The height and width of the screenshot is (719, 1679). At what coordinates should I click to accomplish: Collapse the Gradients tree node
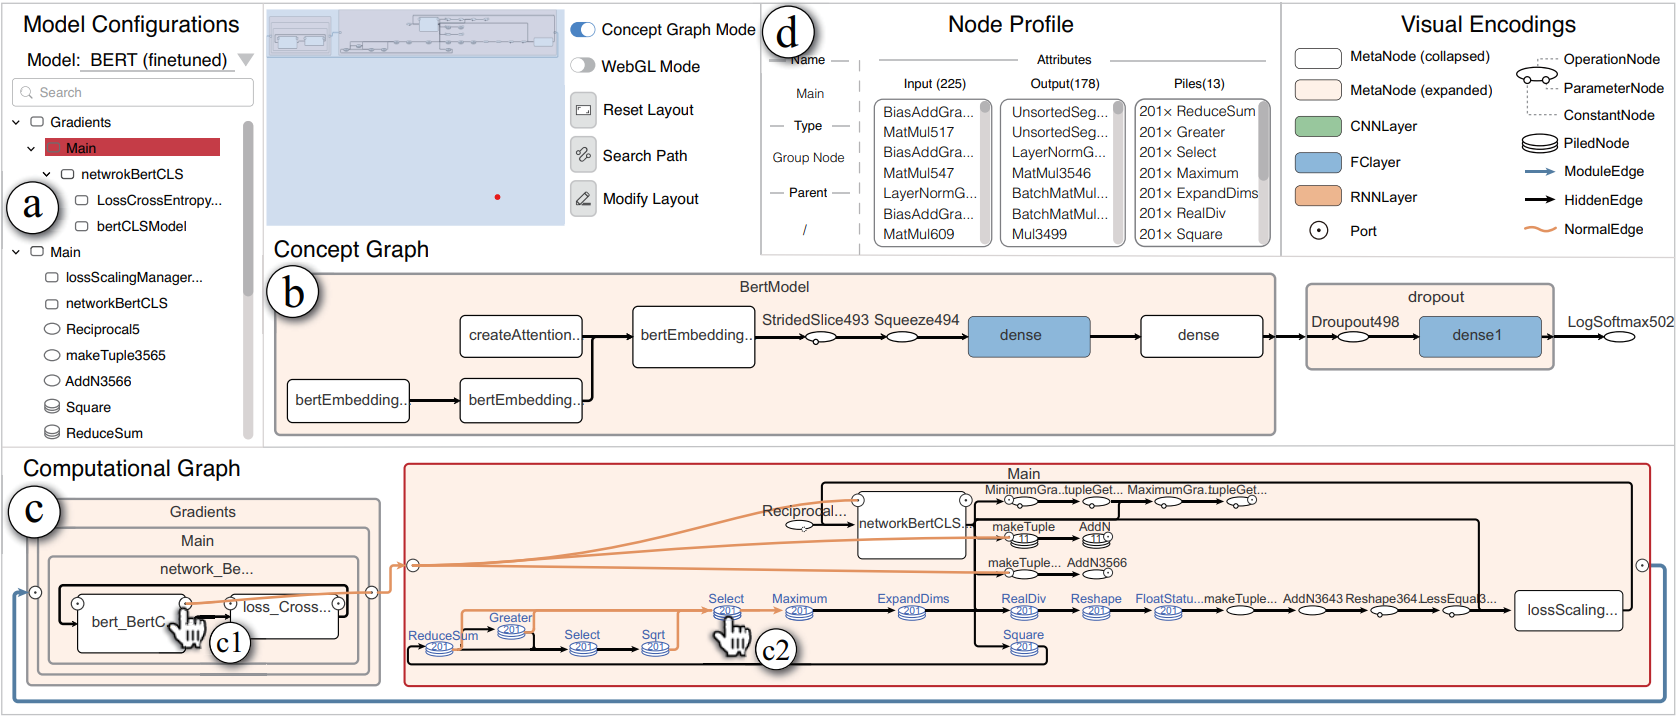(16, 122)
